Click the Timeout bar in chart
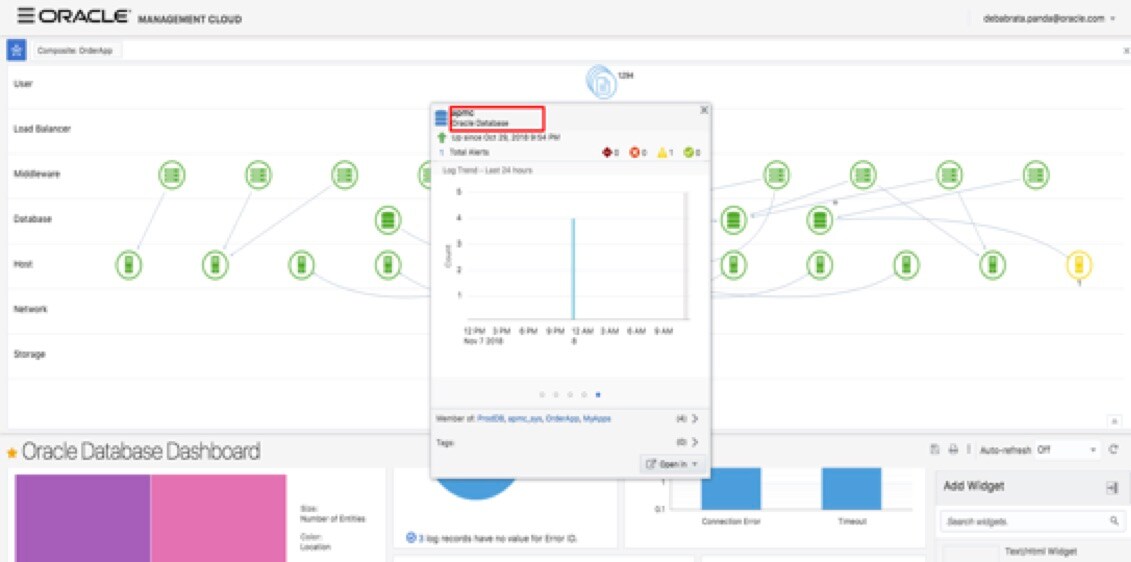Screen dimensions: 1131x562 coord(851,488)
